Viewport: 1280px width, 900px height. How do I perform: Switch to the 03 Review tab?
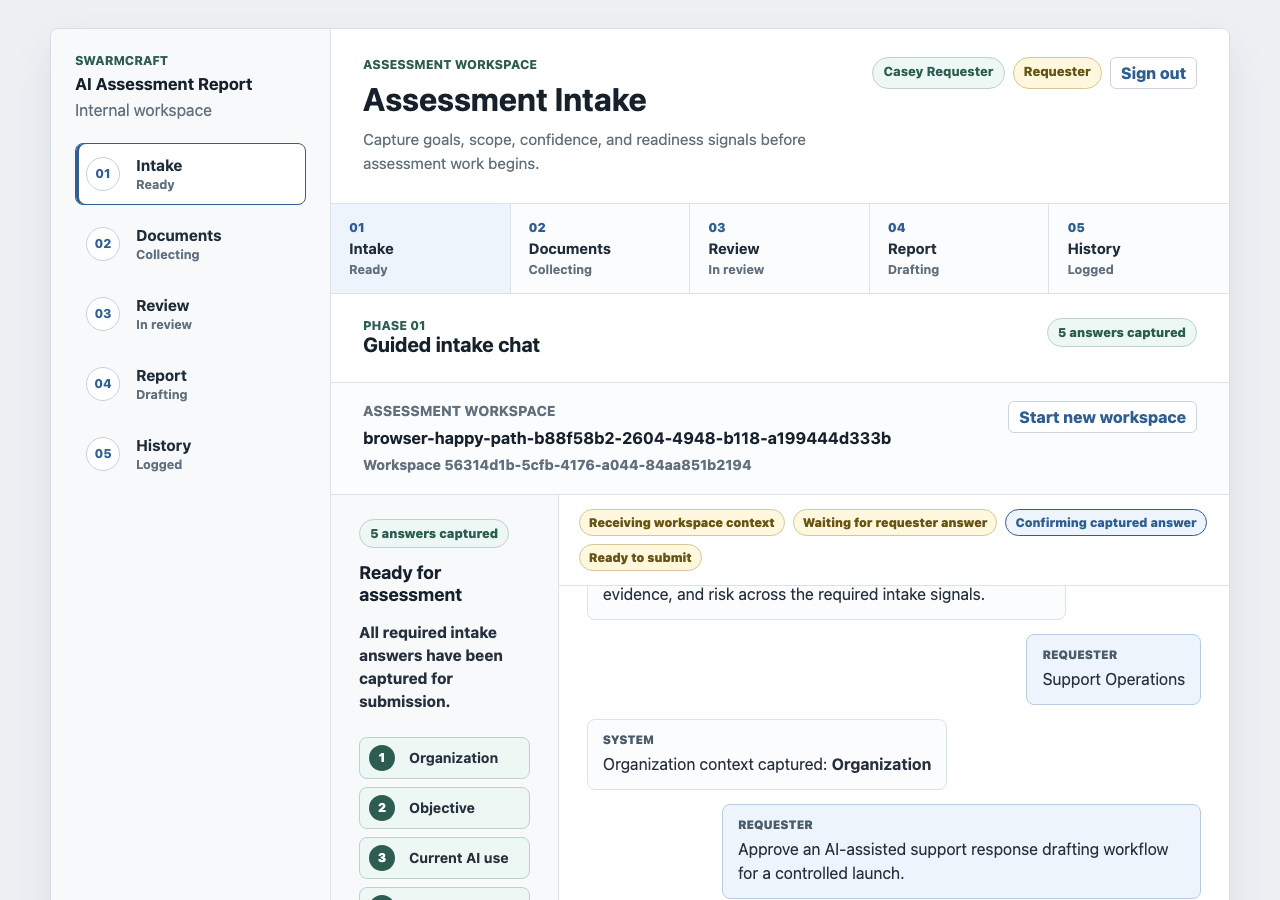point(779,249)
